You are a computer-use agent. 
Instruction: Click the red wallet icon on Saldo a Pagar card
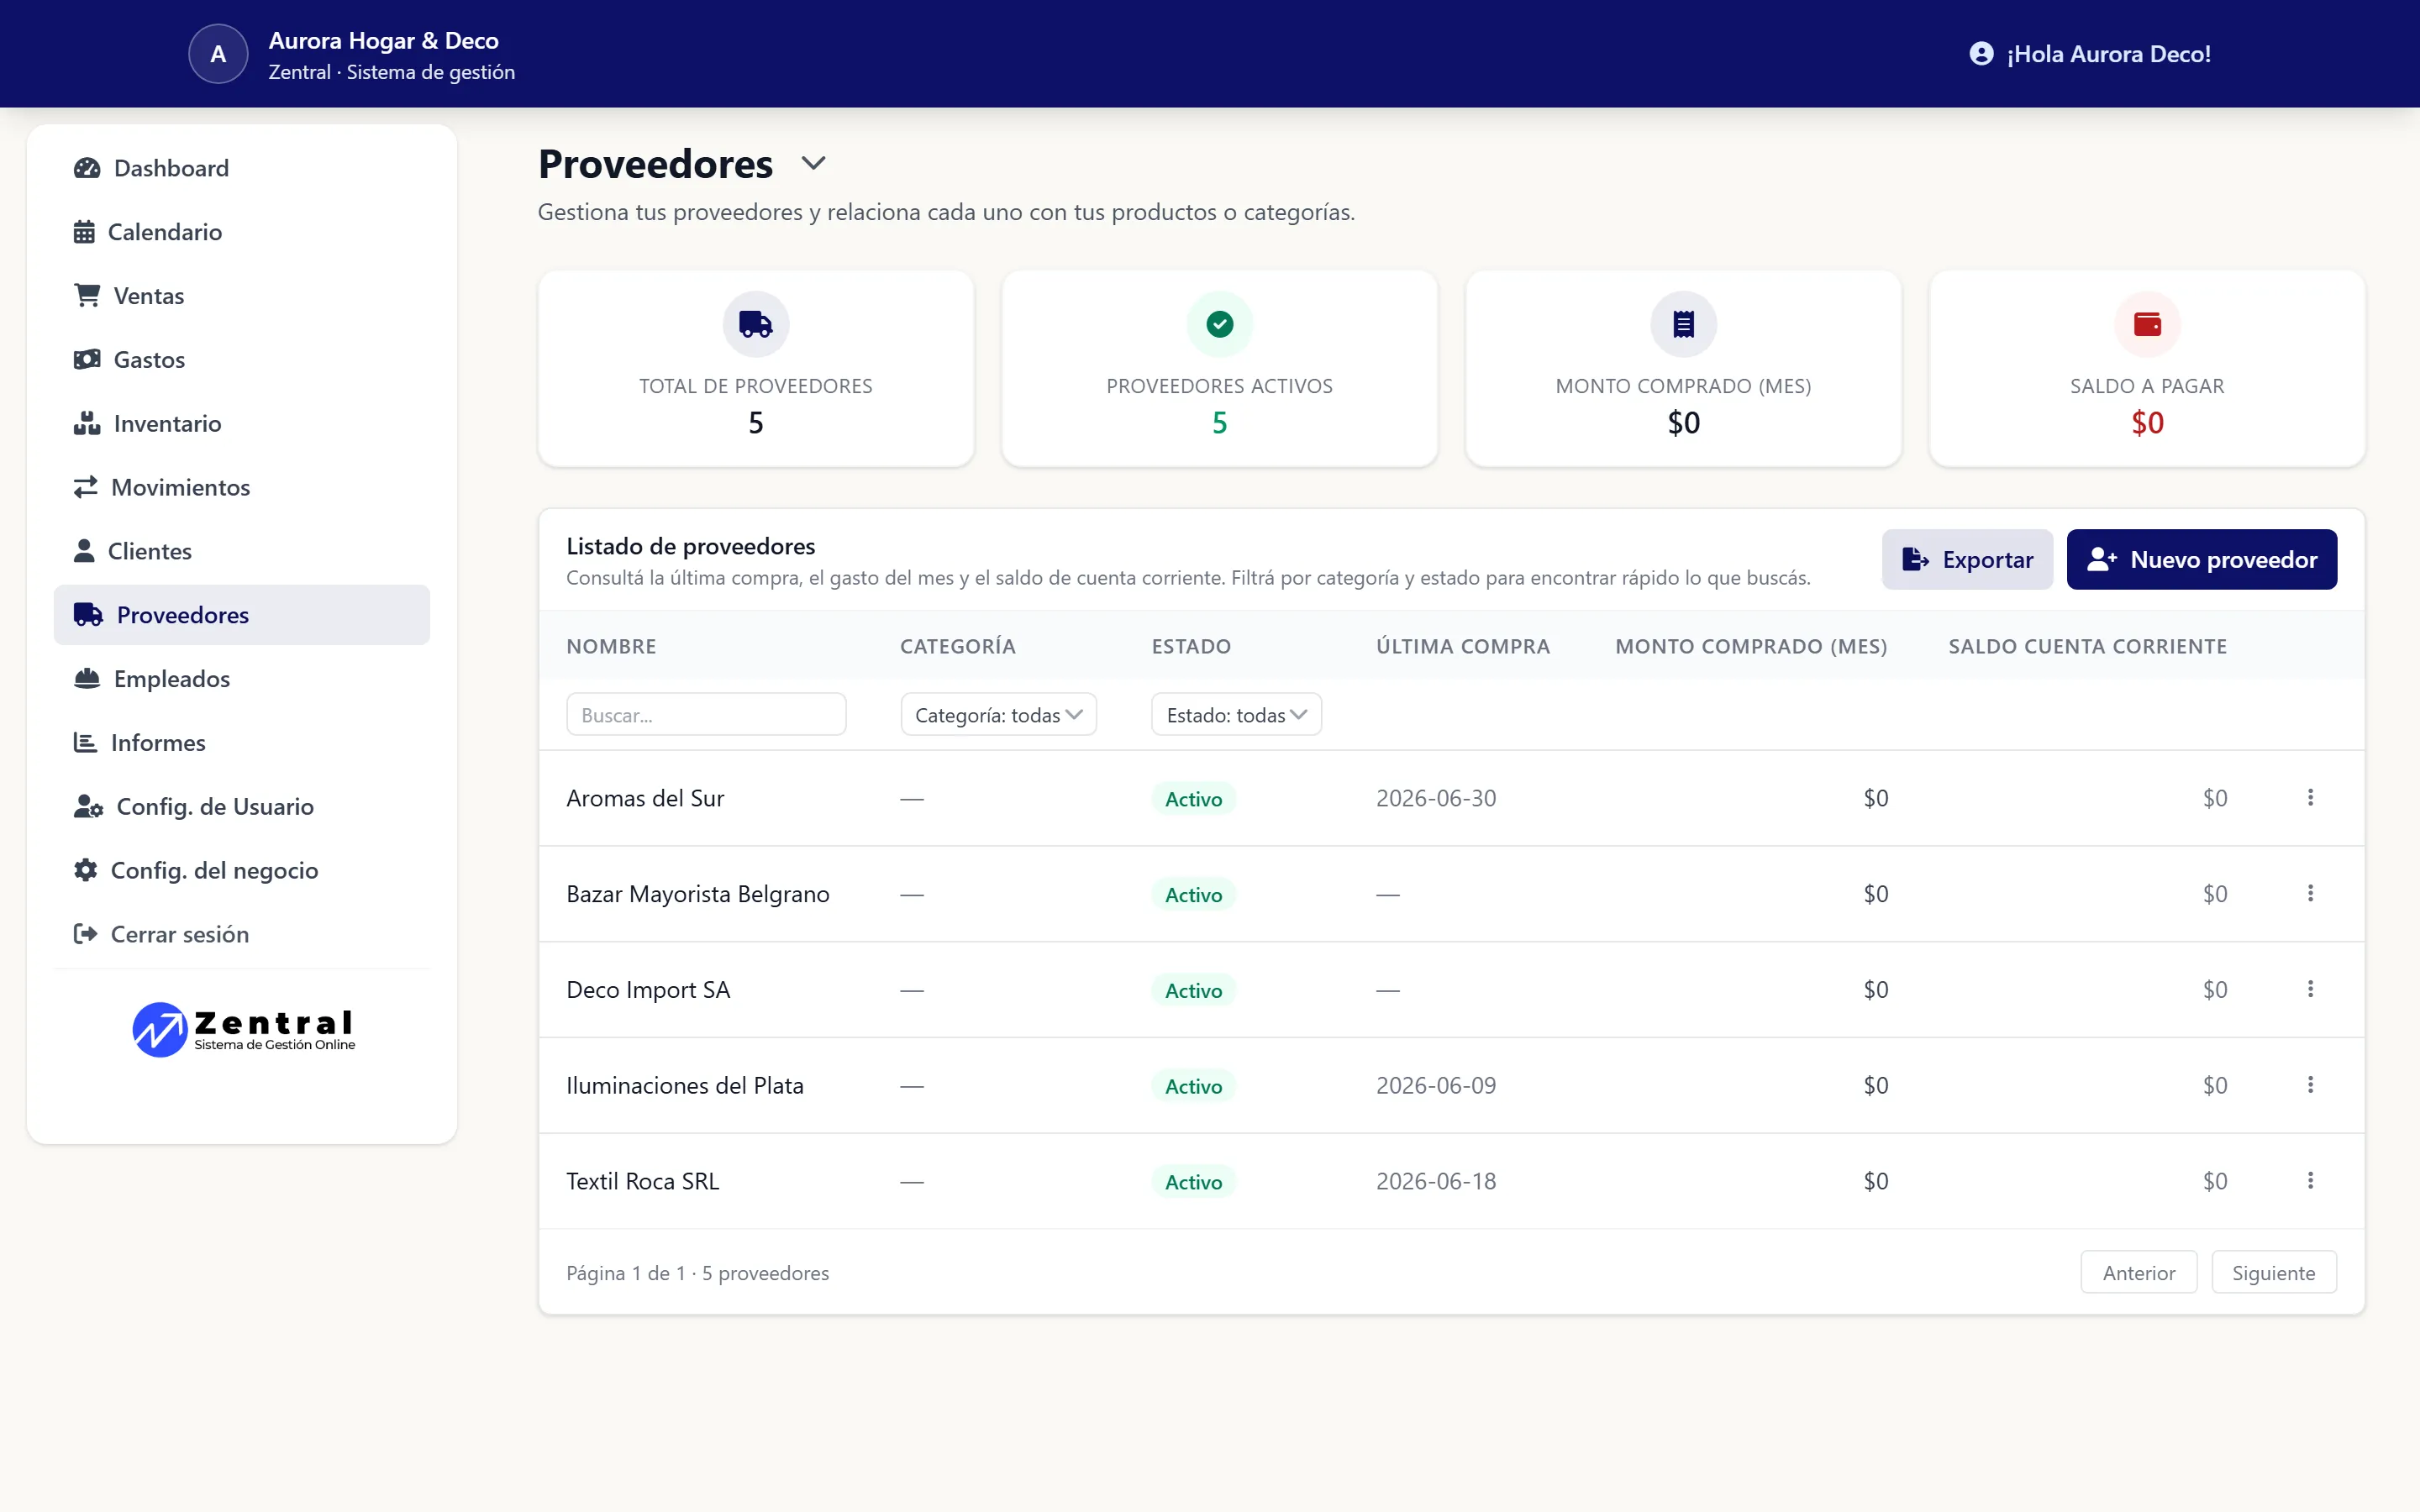click(2147, 324)
